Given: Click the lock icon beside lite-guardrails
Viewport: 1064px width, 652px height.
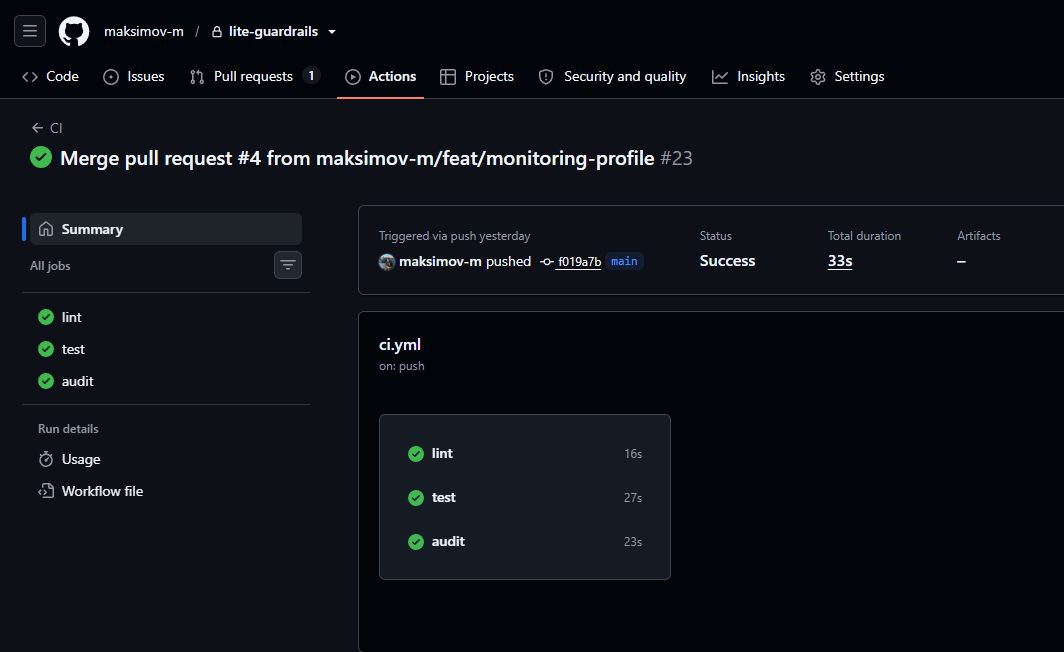Looking at the screenshot, I should 216,32.
